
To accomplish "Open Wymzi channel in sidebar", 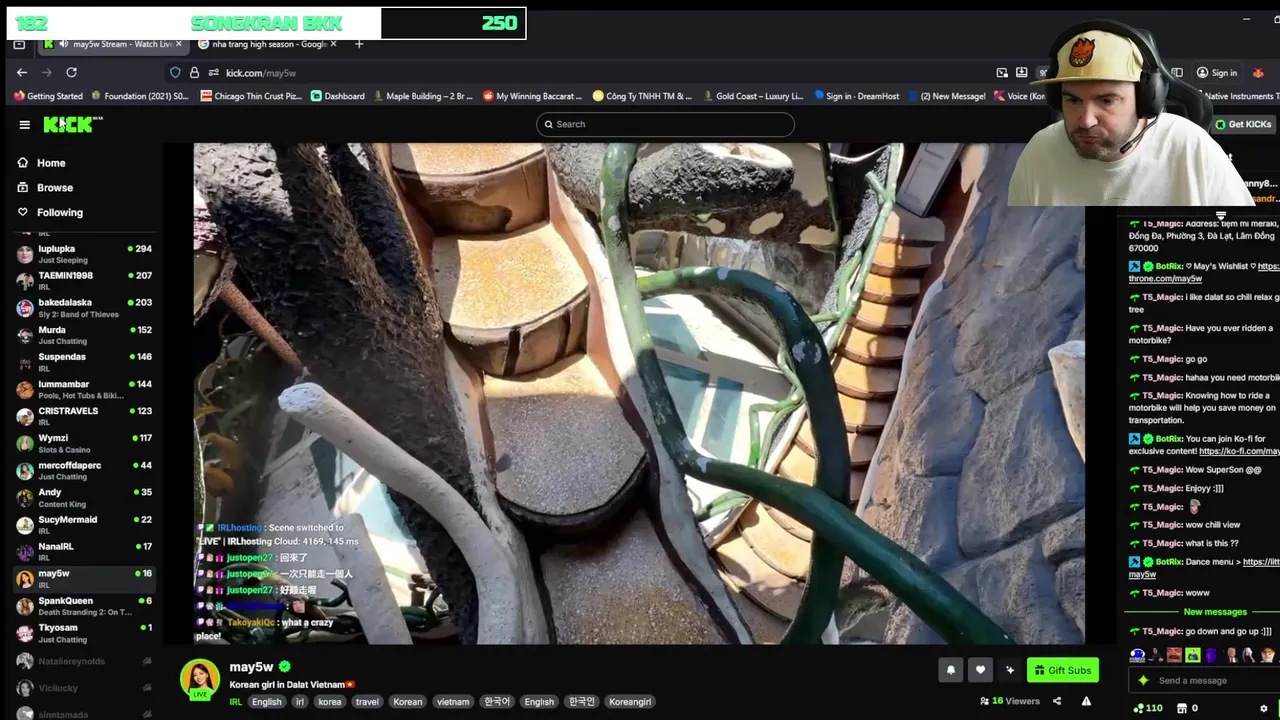I will tap(84, 443).
